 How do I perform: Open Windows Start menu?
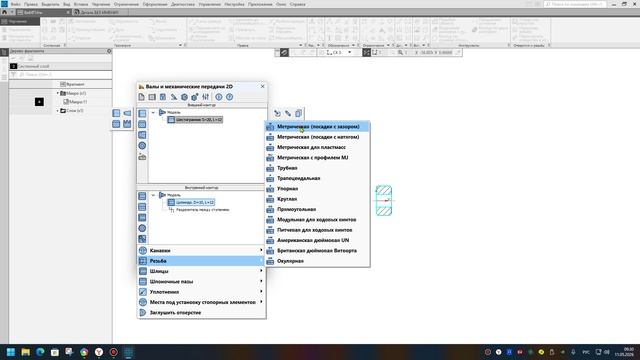(11, 352)
